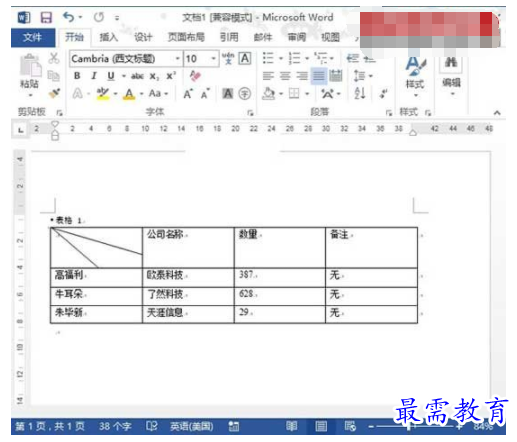Click table cell 欧泰科技
The image size is (517, 442).
click(188, 278)
